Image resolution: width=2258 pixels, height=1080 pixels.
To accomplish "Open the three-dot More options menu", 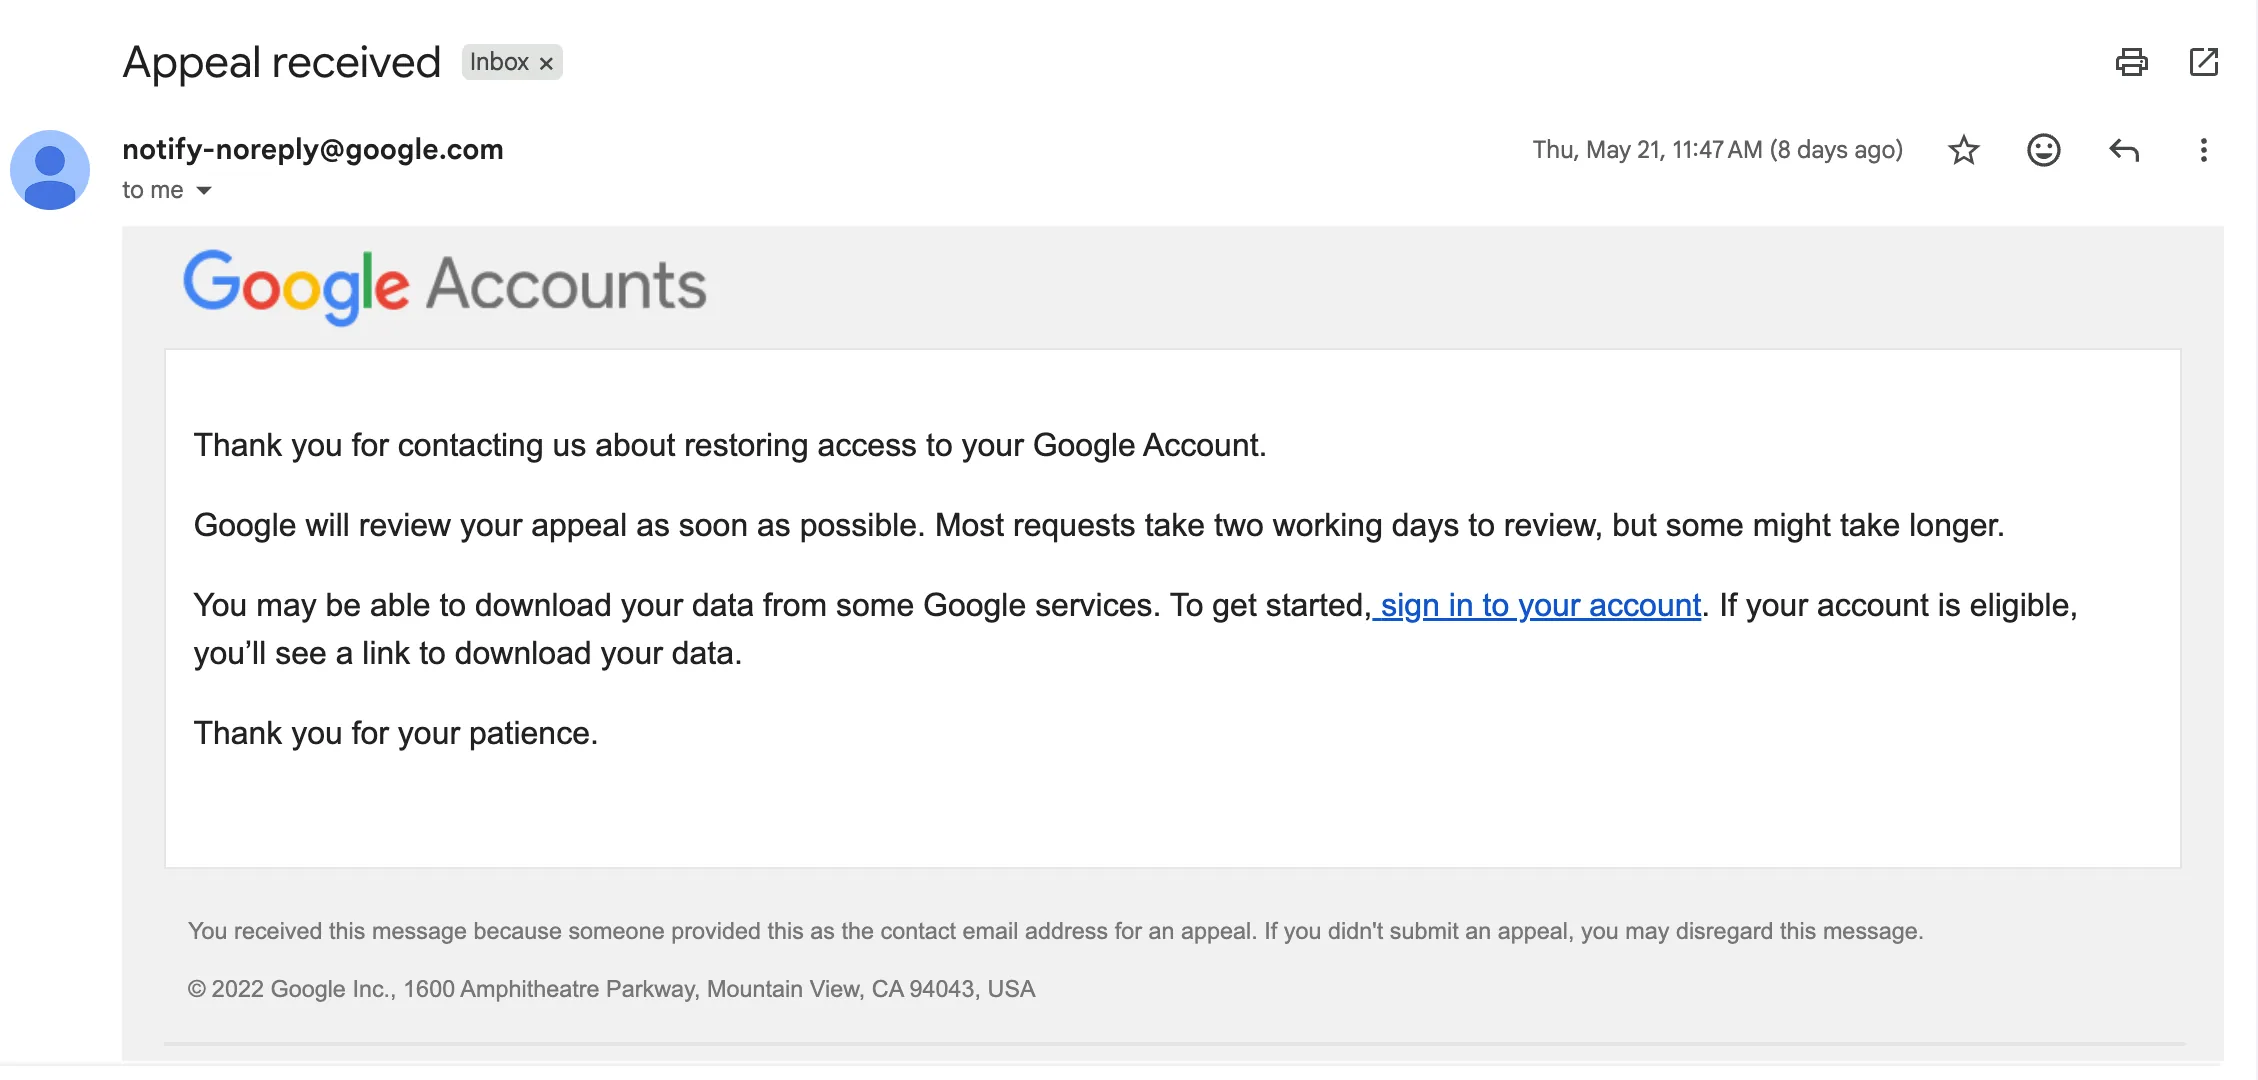I will coord(2203,150).
